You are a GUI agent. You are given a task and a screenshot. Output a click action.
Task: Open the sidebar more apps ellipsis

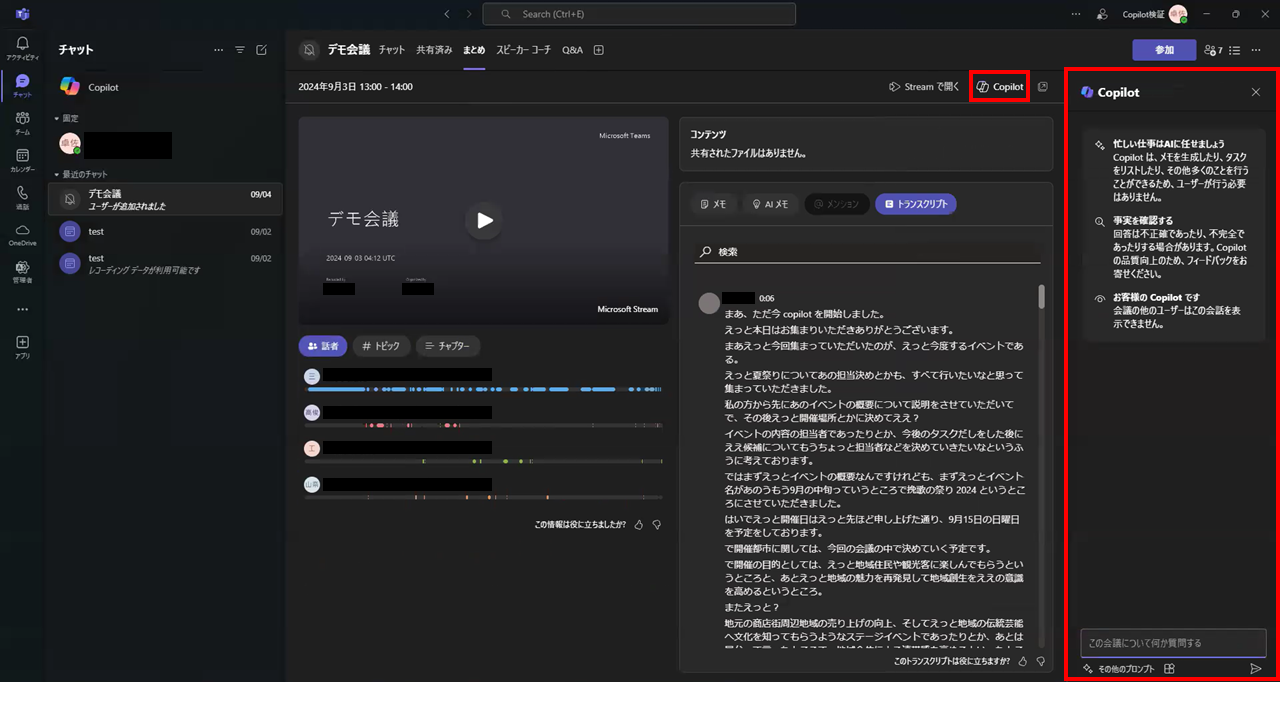coord(22,309)
